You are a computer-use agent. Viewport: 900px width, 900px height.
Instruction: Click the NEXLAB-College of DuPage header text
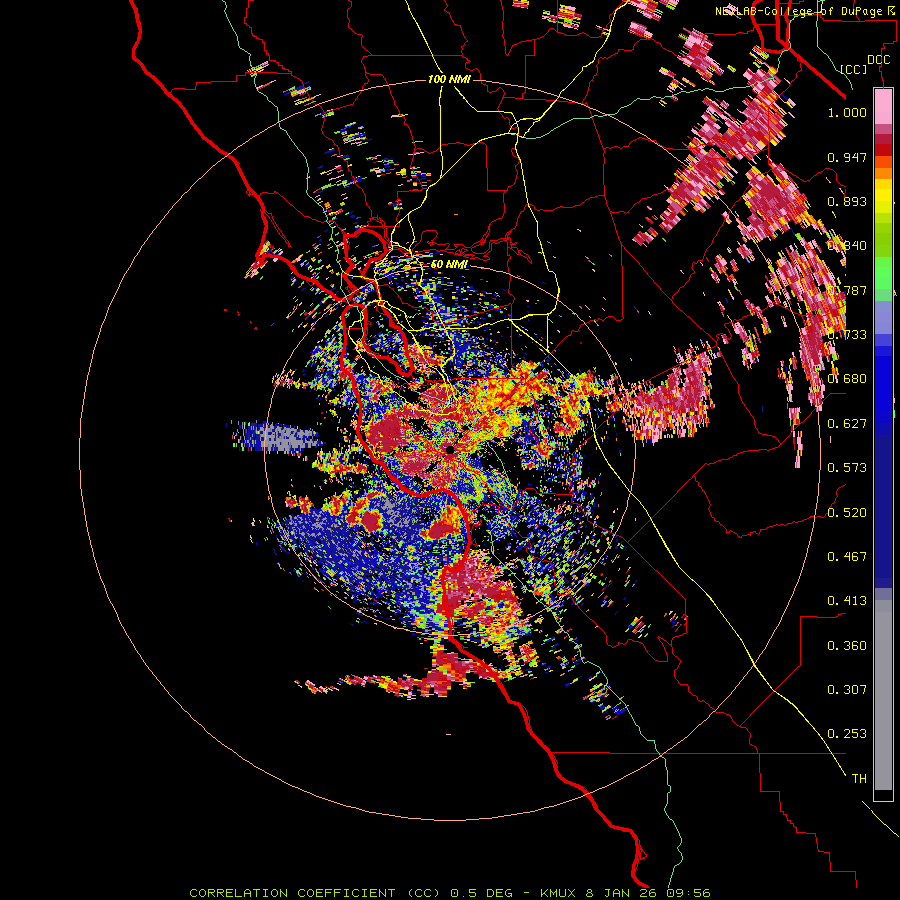point(807,11)
